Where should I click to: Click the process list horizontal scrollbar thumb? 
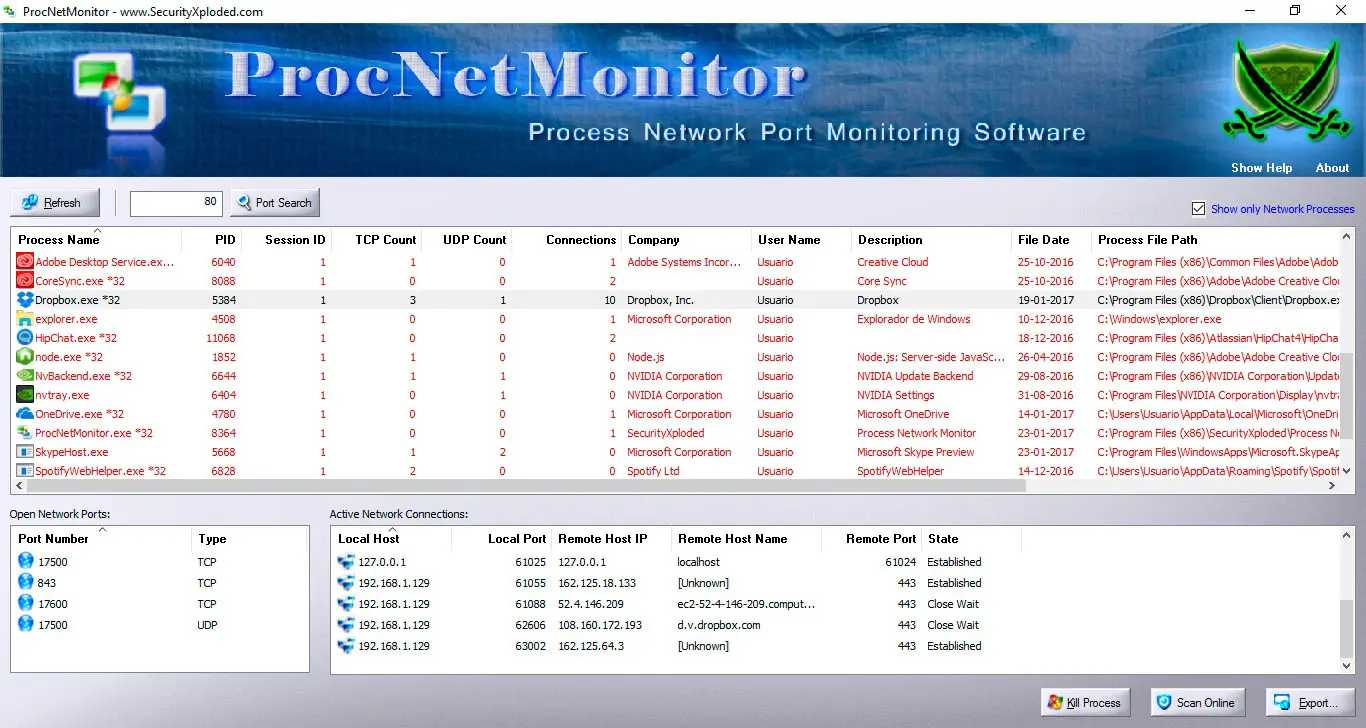tap(527, 485)
